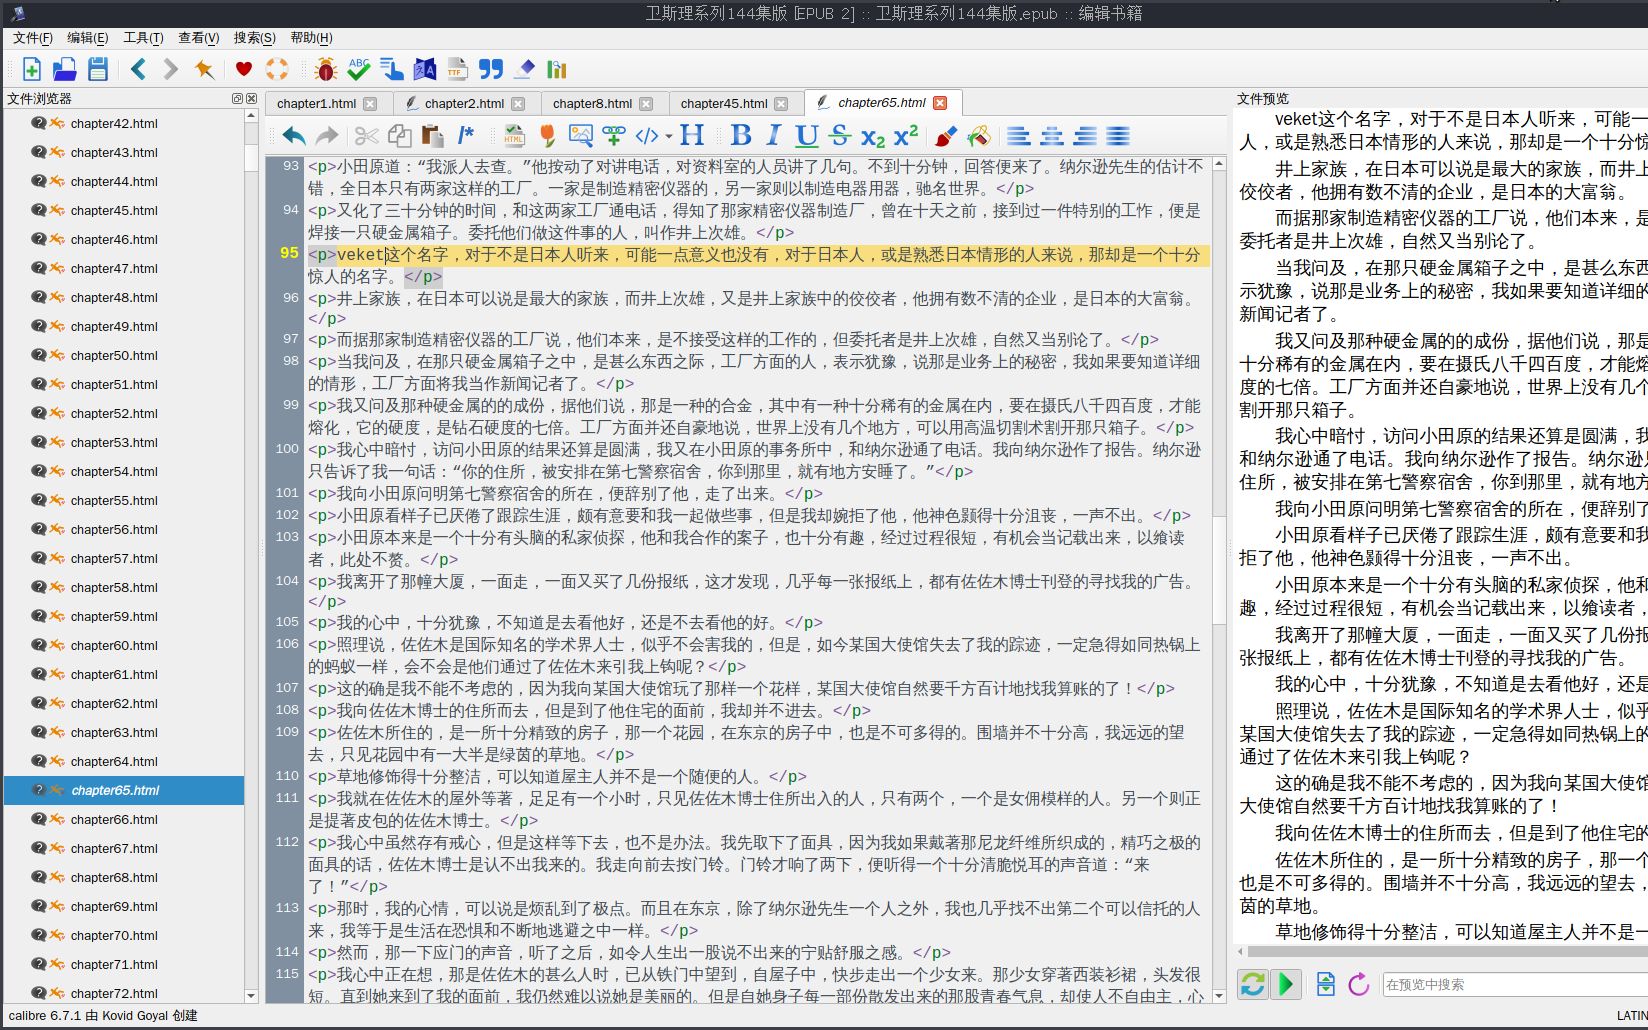The image size is (1648, 1030).
Task: Toggle comment with the /* icon
Action: pos(465,135)
